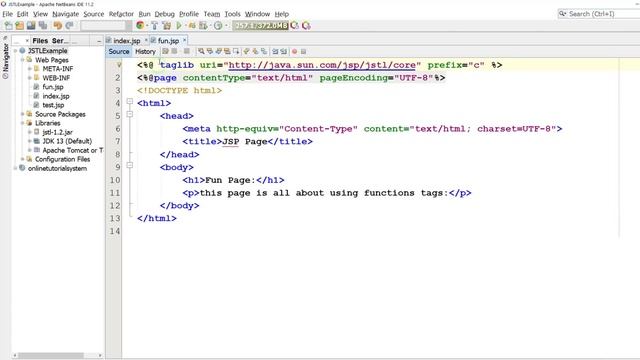Open the java.sun.com jstl core URI link
Image resolution: width=640 pixels, height=360 pixels.
[322, 65]
